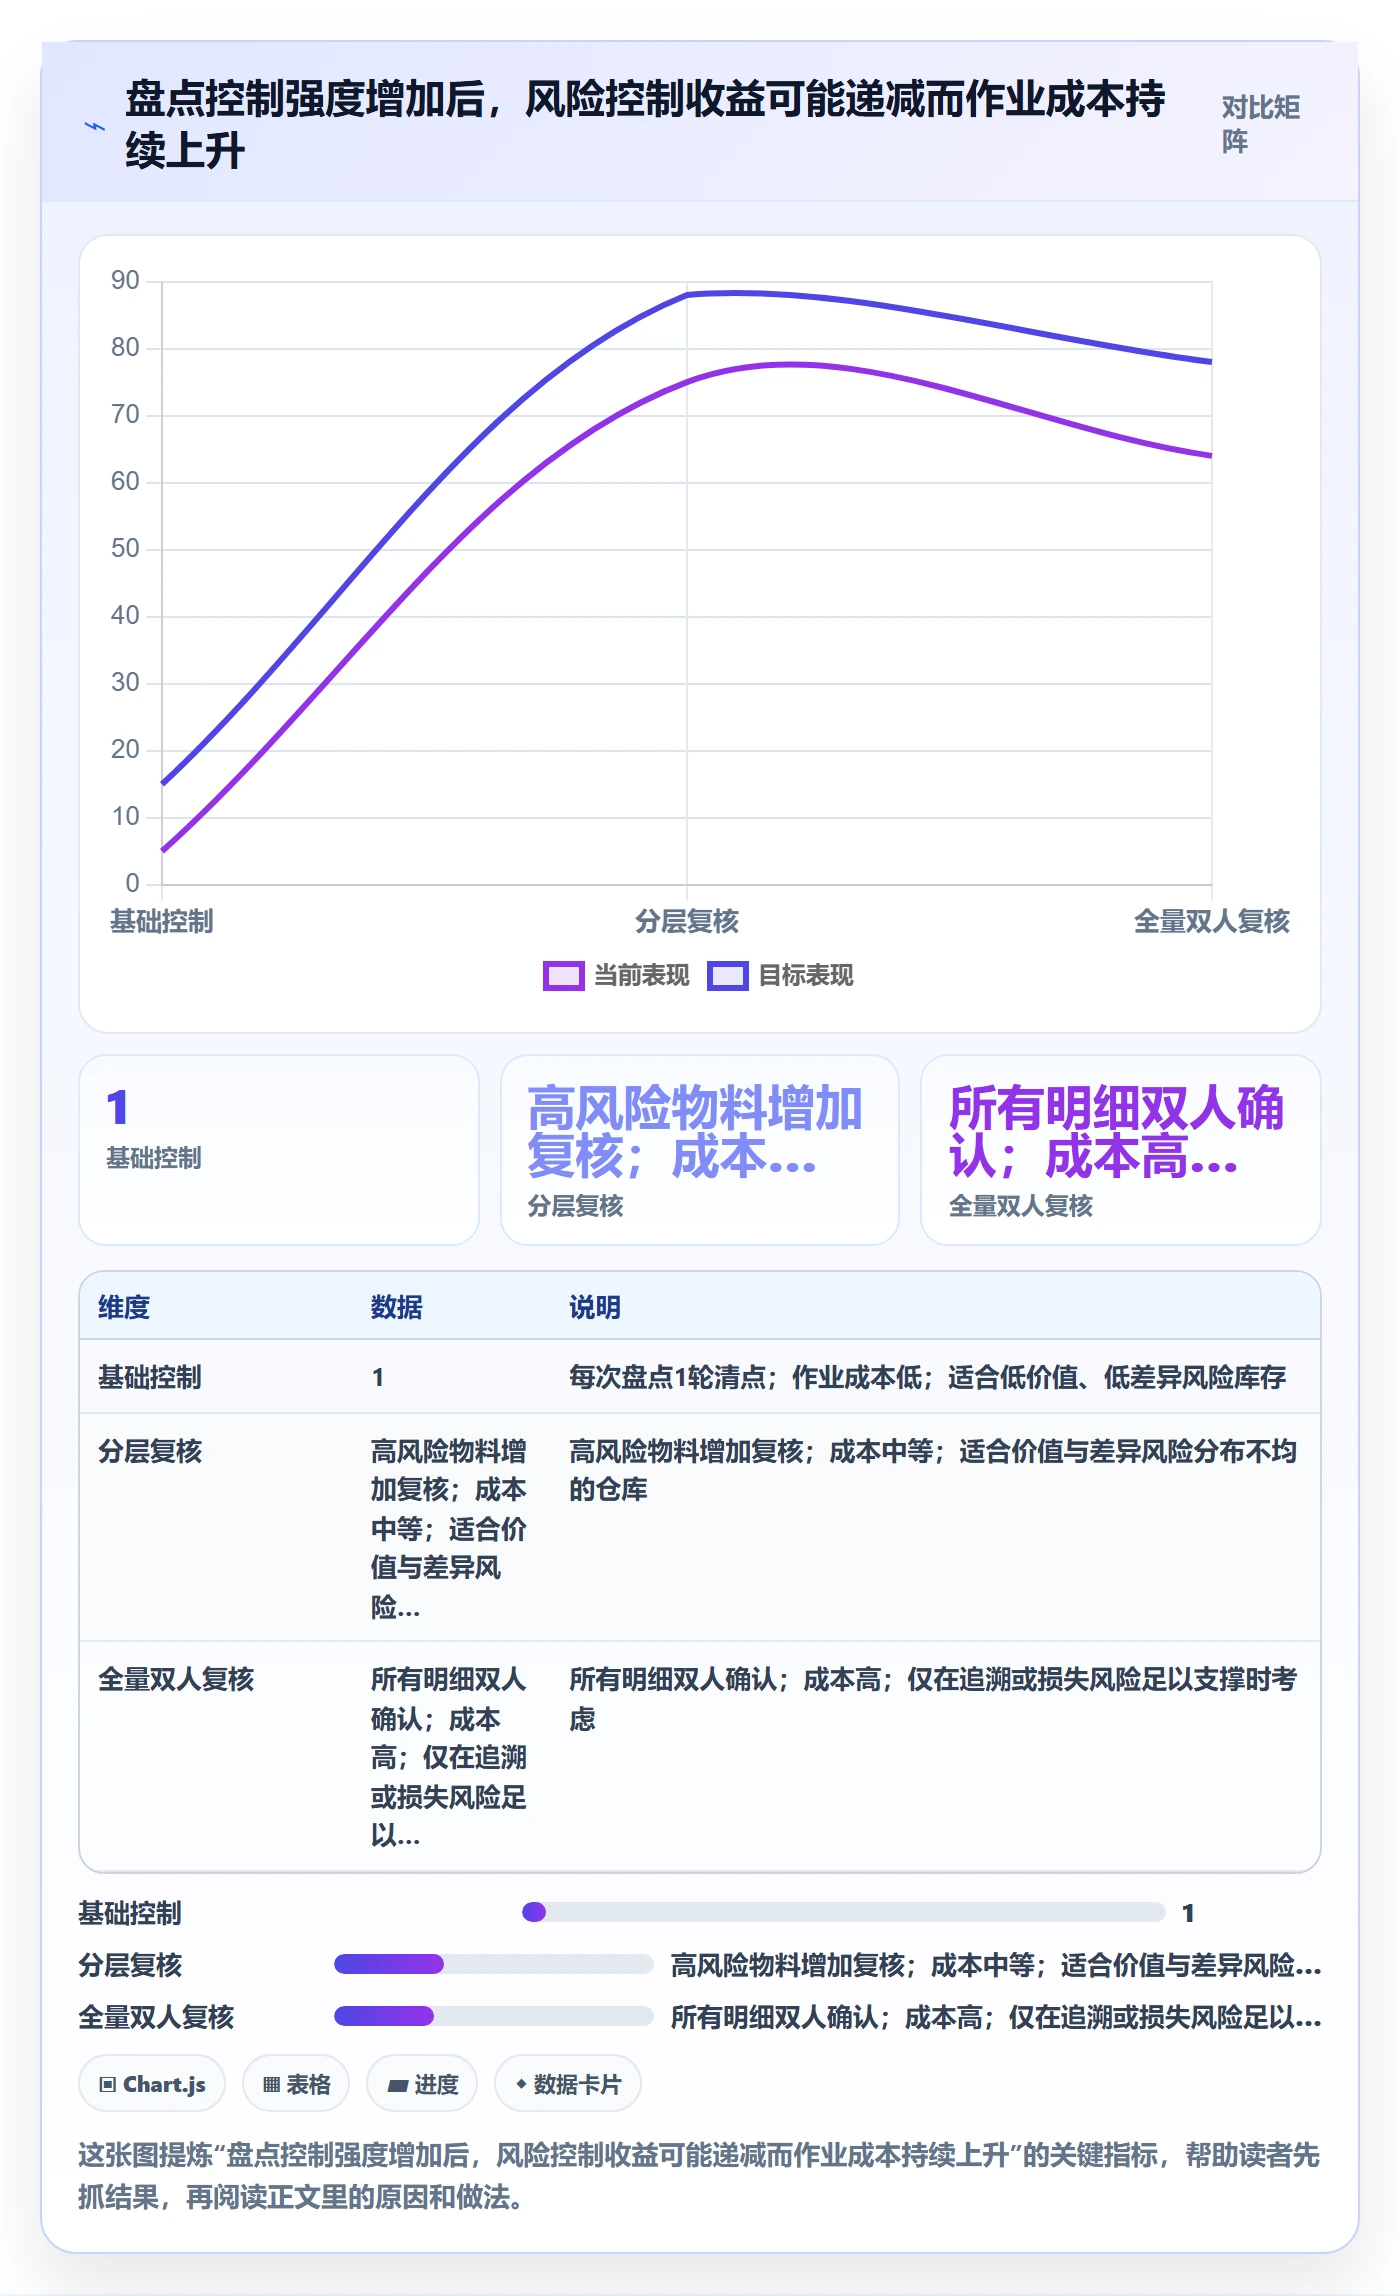This screenshot has height=2296, width=1400.
Task: Click the lightning bolt icon beside the title
Action: click(94, 127)
